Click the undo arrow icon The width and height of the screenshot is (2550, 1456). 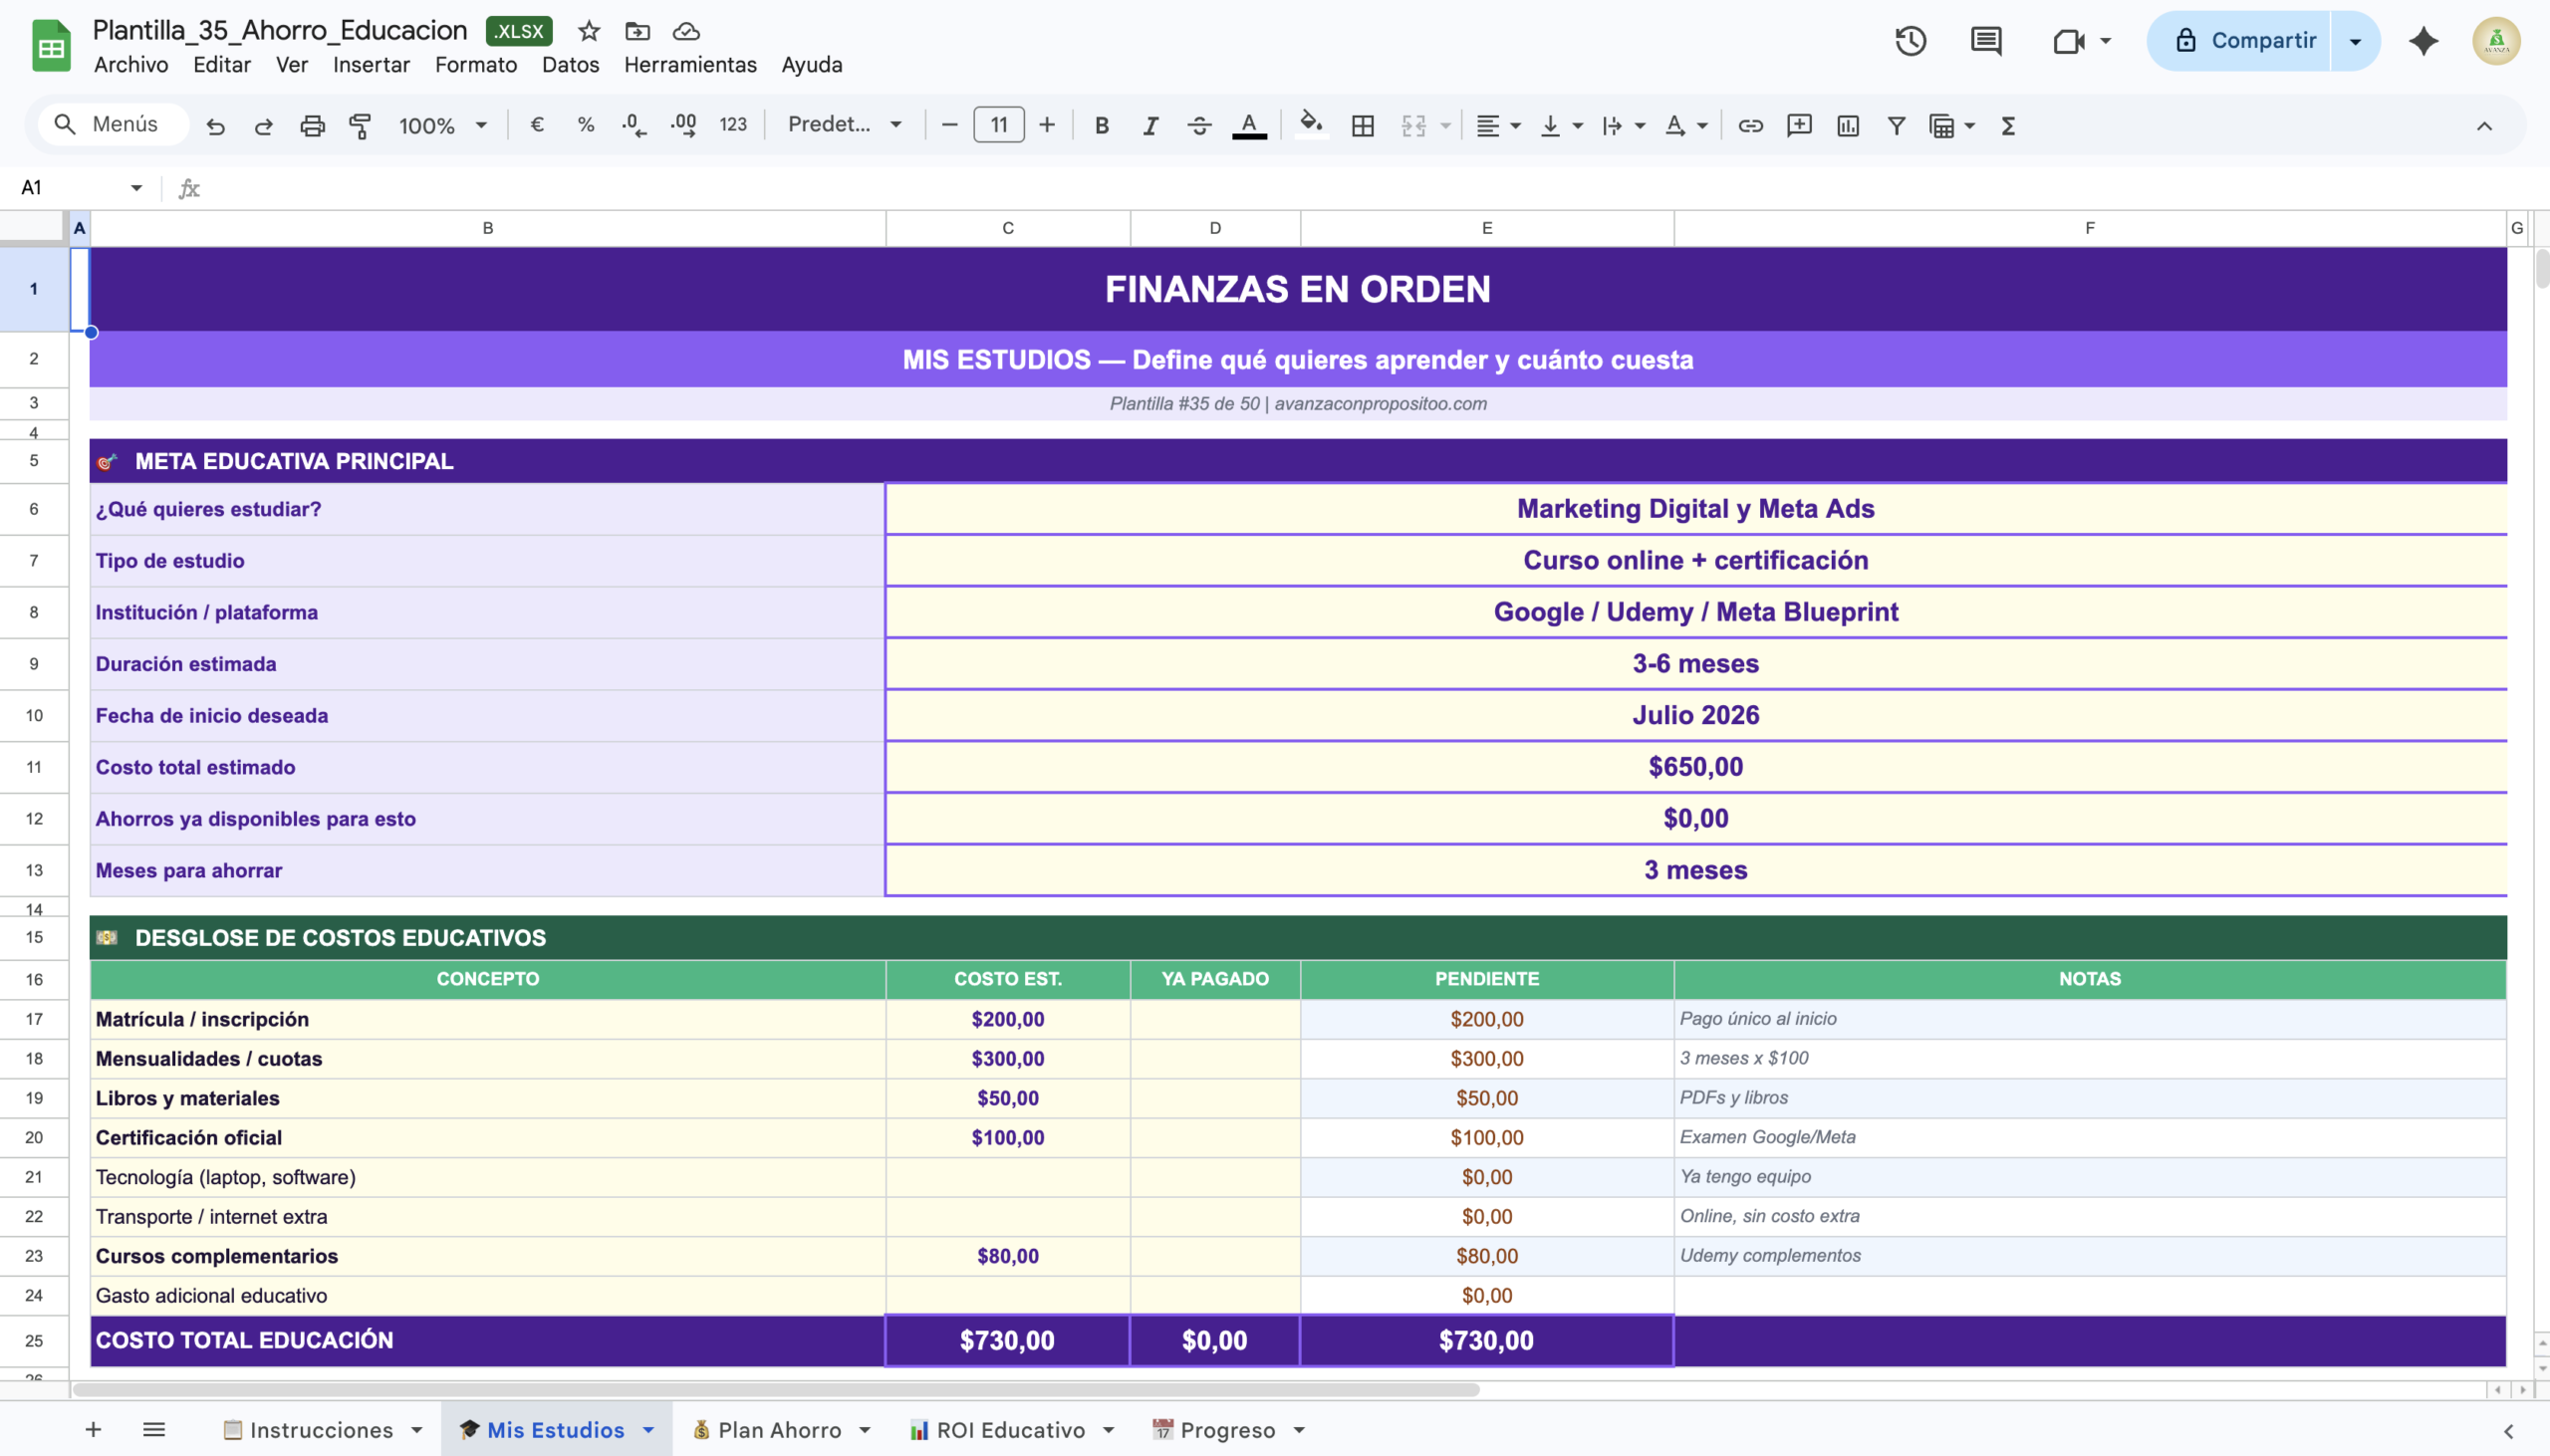click(x=215, y=126)
